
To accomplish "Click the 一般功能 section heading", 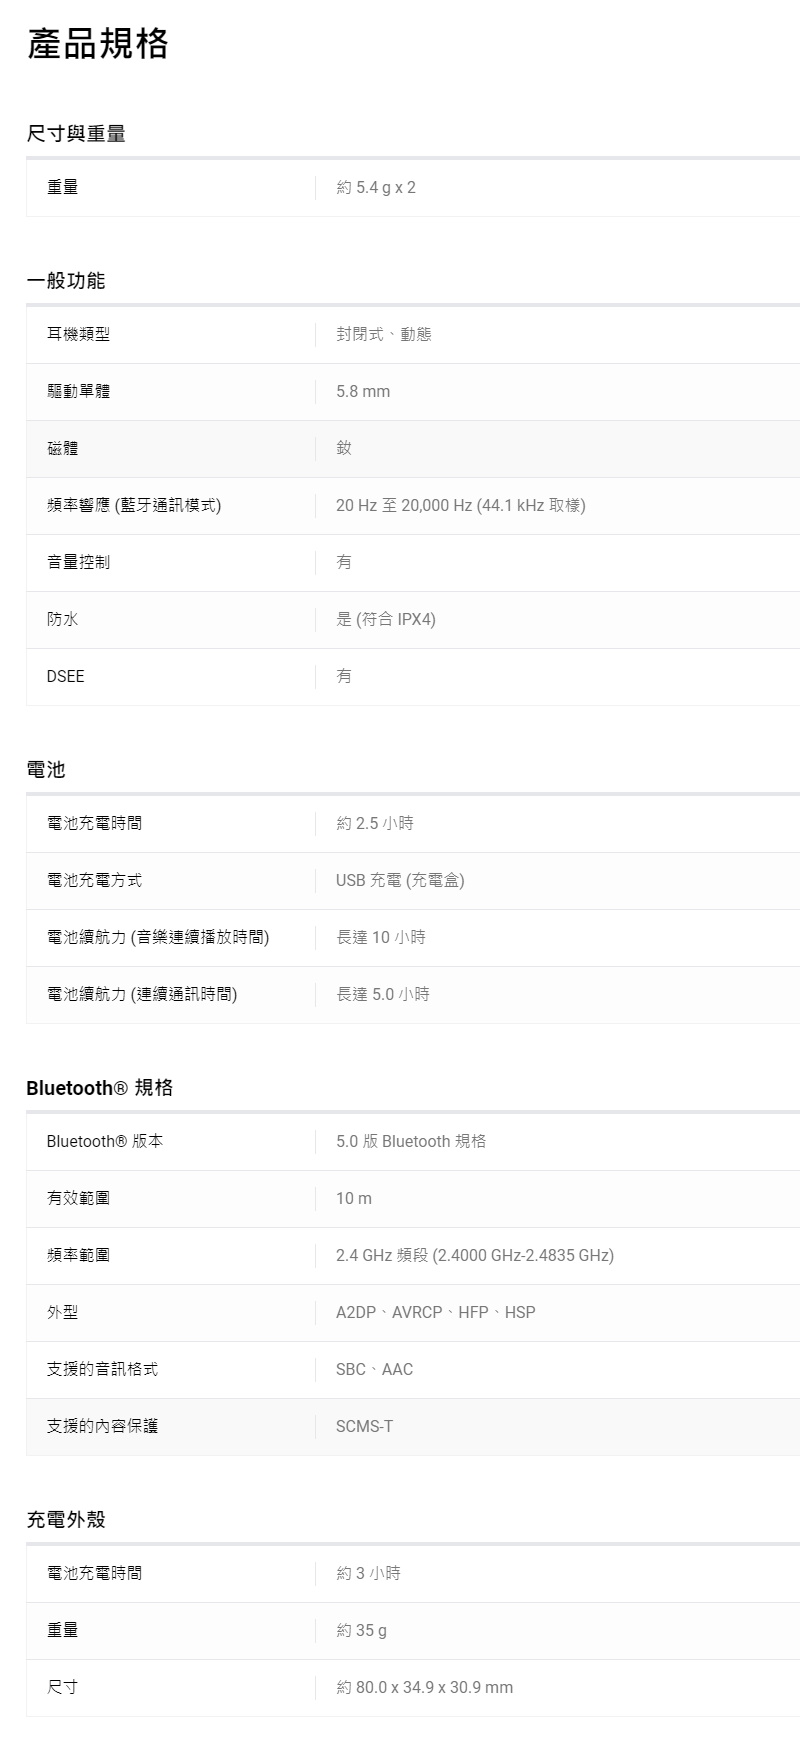I will [x=66, y=281].
